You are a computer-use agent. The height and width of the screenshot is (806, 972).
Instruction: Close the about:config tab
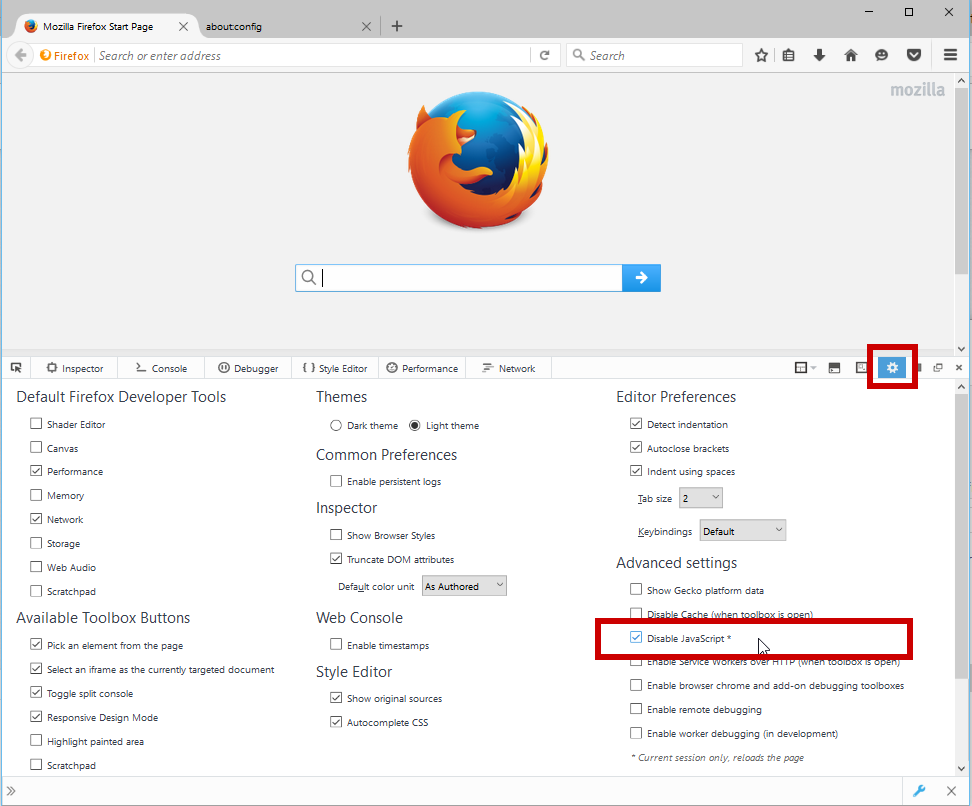tap(366, 27)
